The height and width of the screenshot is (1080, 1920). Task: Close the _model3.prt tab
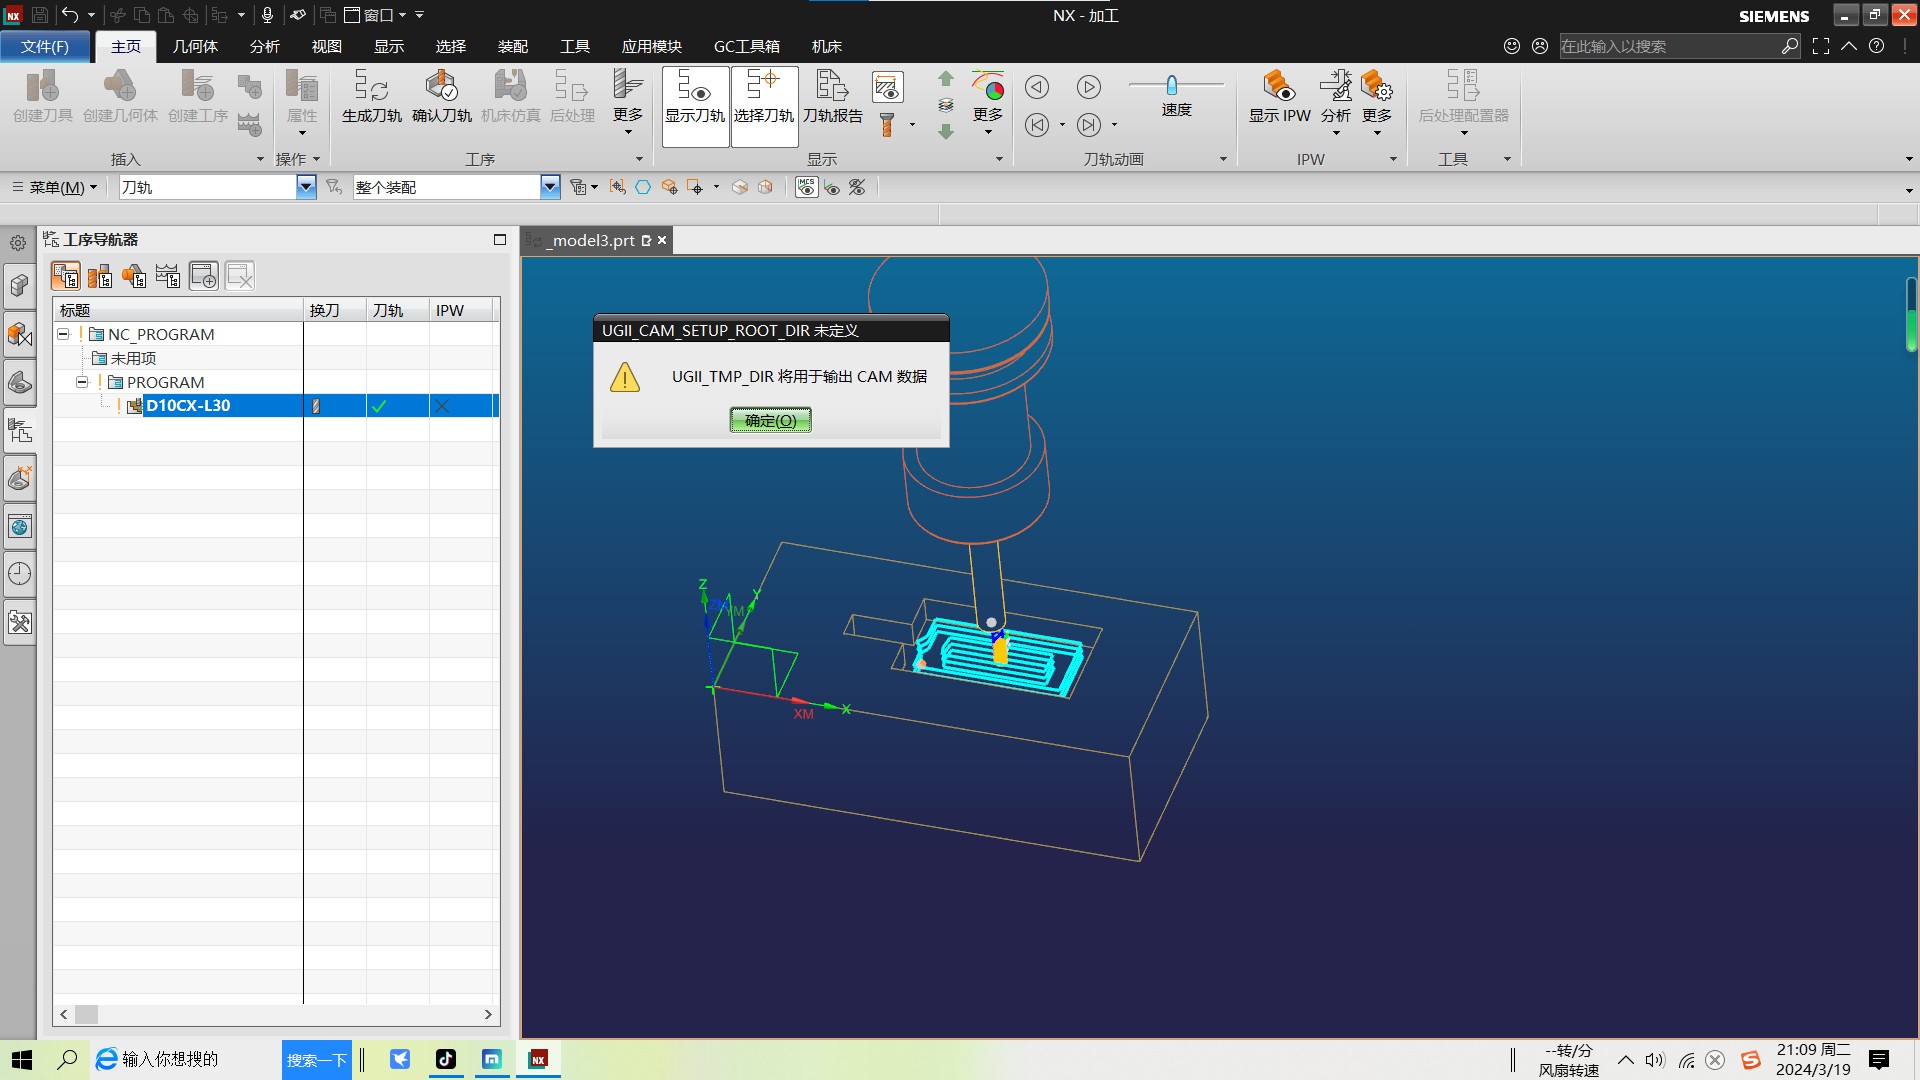point(662,240)
